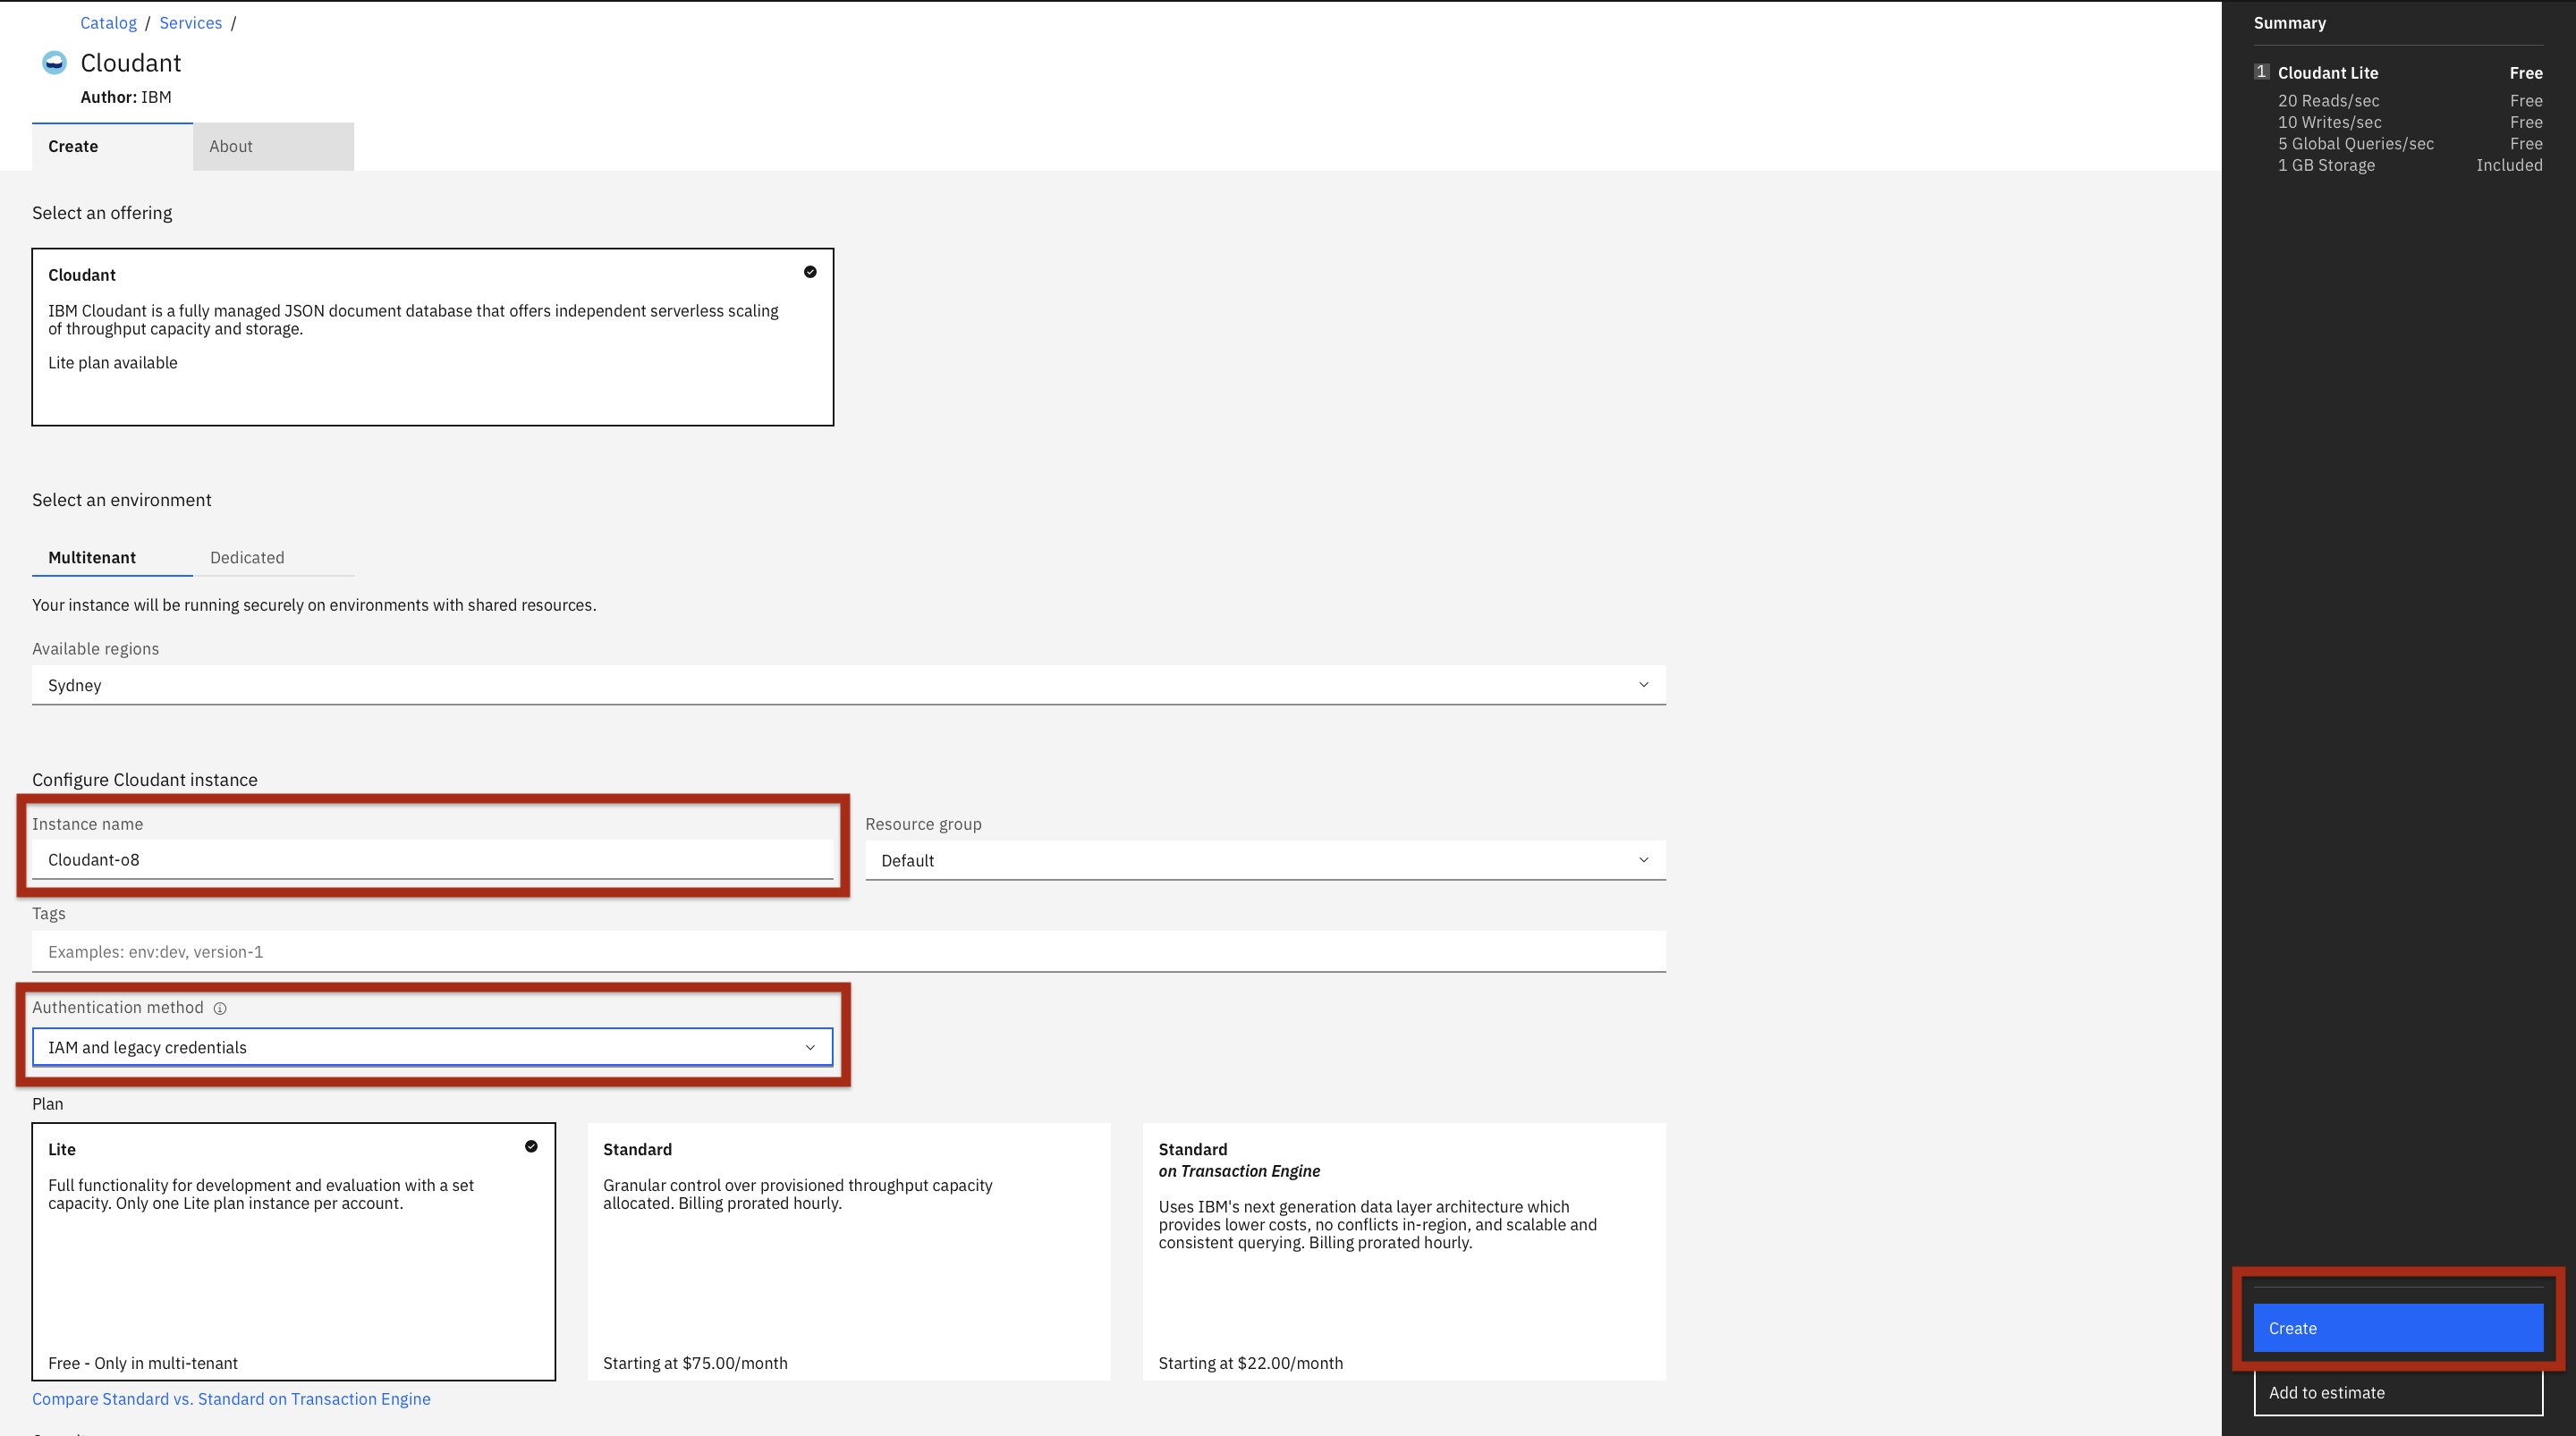Click the 'Configure Cloudant instance' heading
2576x1436 pixels.
tap(145, 780)
